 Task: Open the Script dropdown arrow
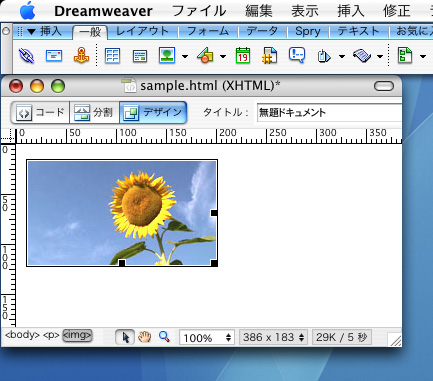380,56
